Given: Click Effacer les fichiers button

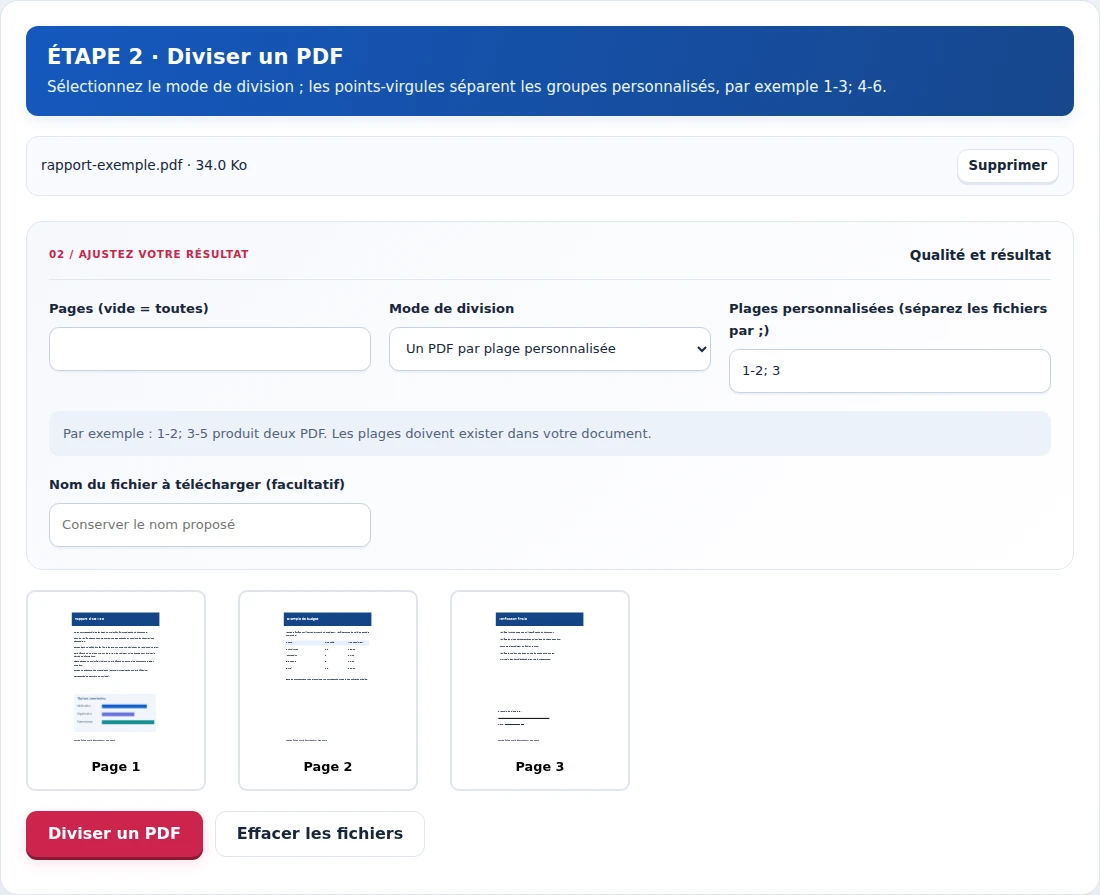Looking at the screenshot, I should [320, 834].
